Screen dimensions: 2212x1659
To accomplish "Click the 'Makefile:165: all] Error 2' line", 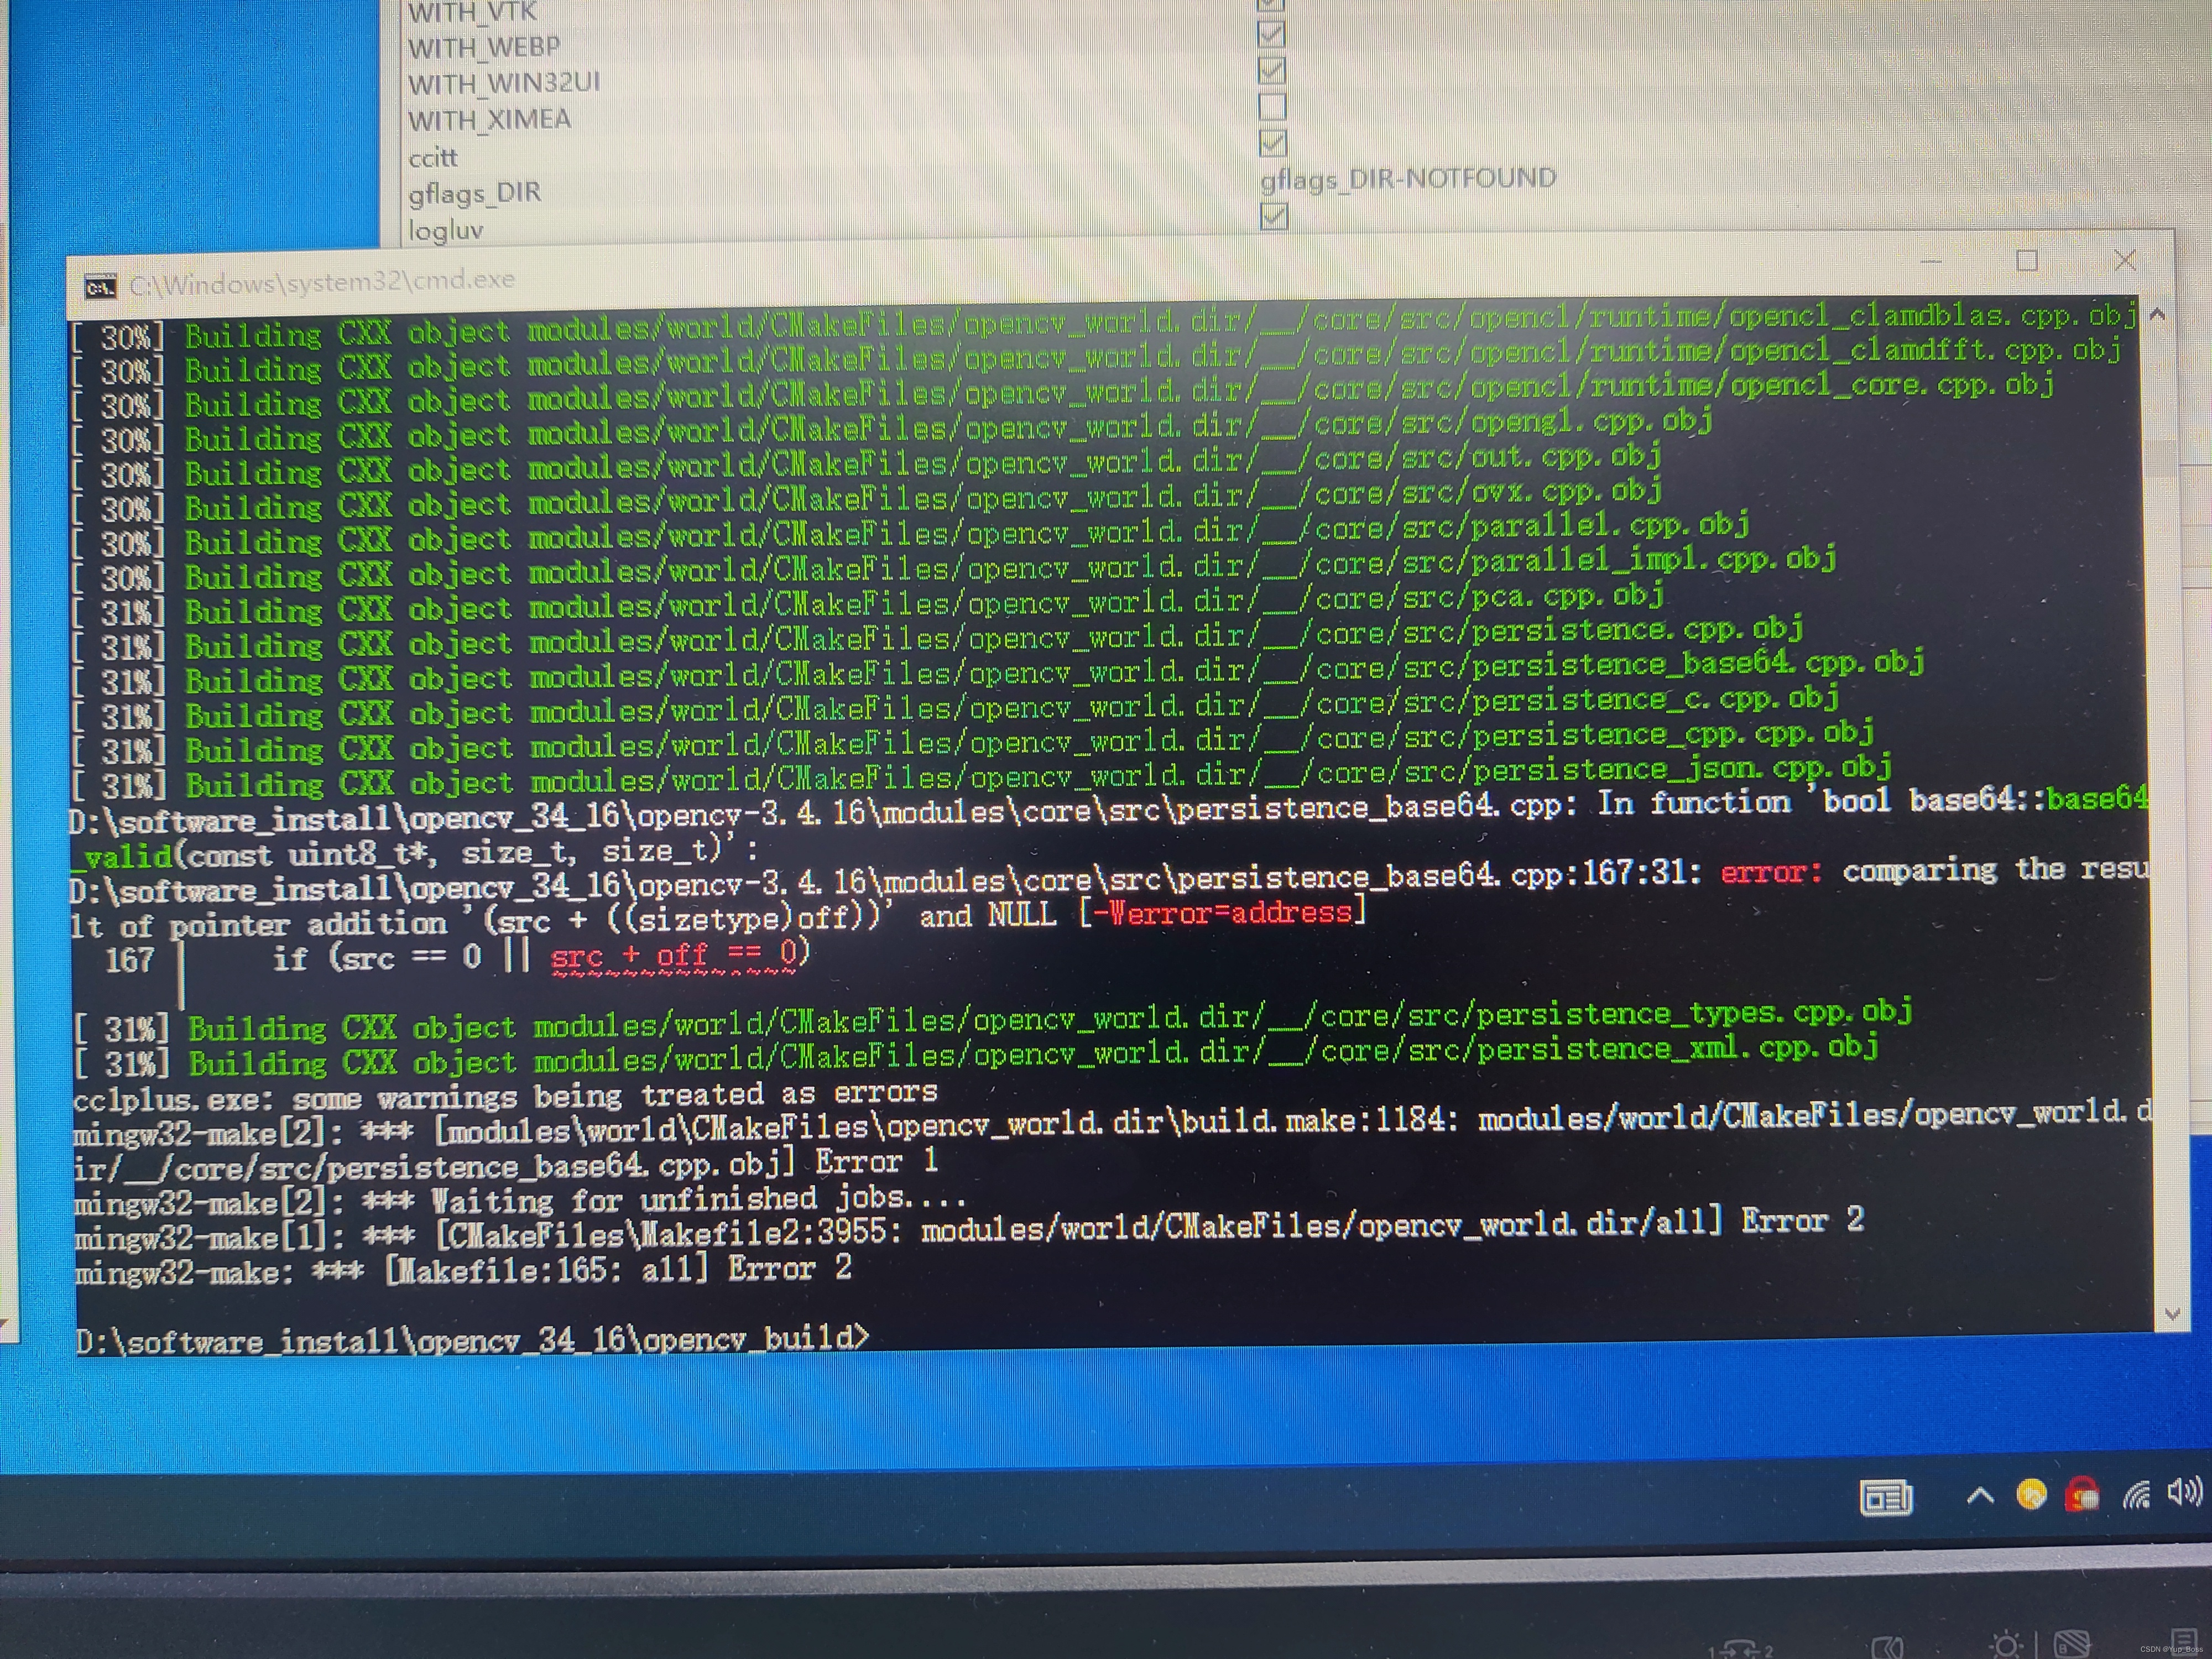I will (463, 1270).
